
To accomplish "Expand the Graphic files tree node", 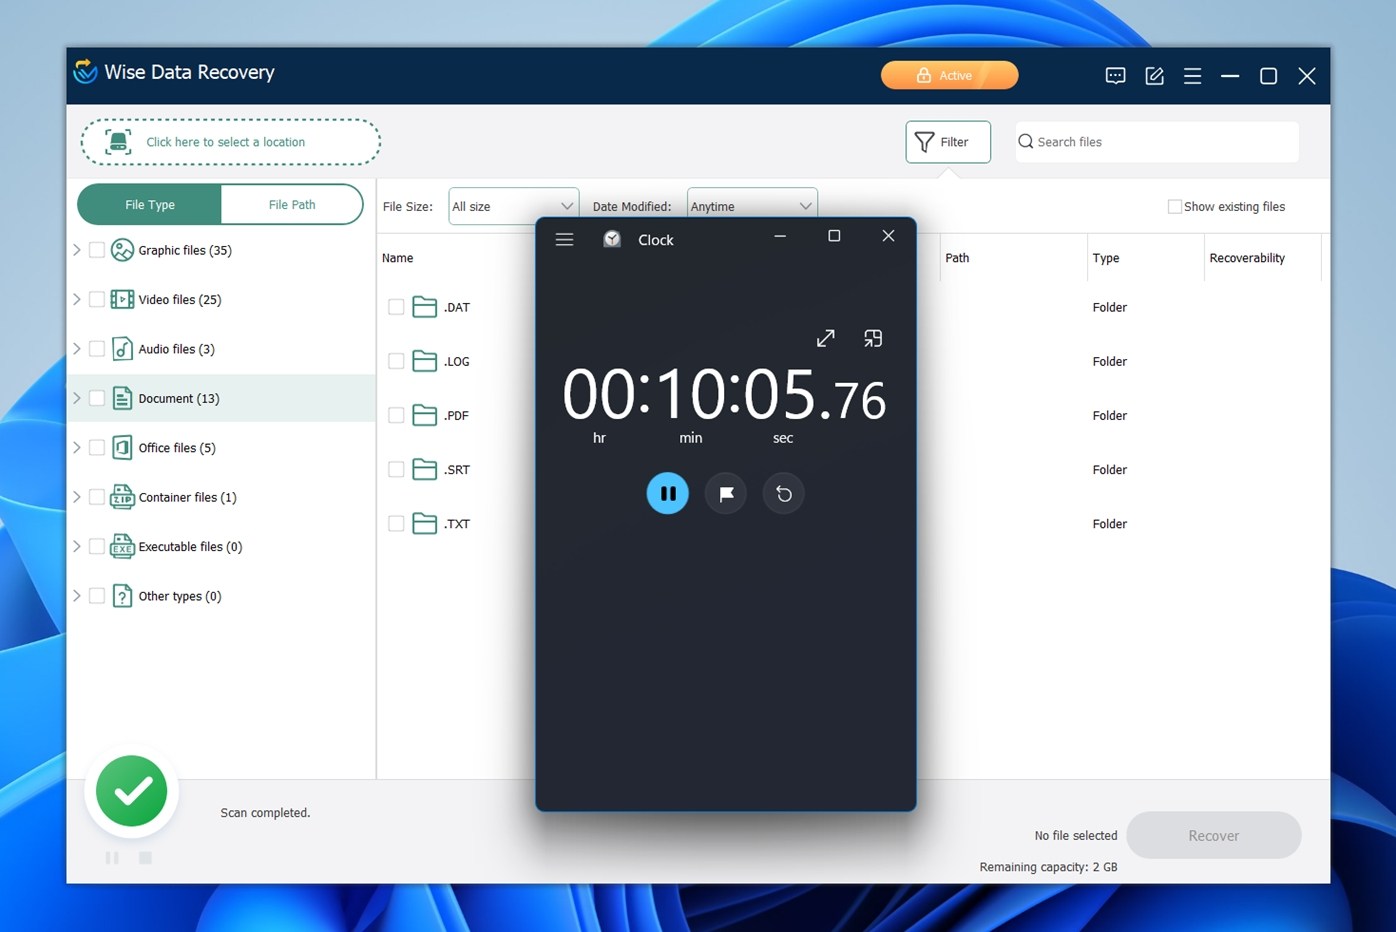I will [77, 250].
